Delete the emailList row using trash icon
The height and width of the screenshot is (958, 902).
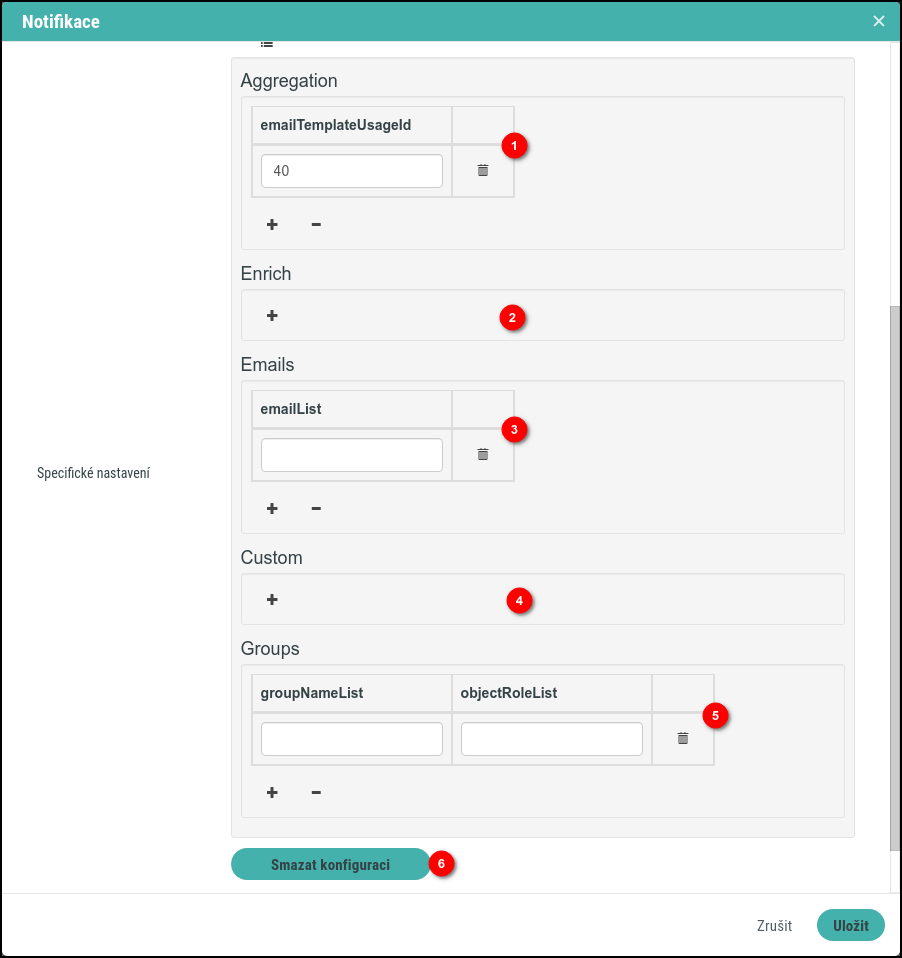point(482,454)
